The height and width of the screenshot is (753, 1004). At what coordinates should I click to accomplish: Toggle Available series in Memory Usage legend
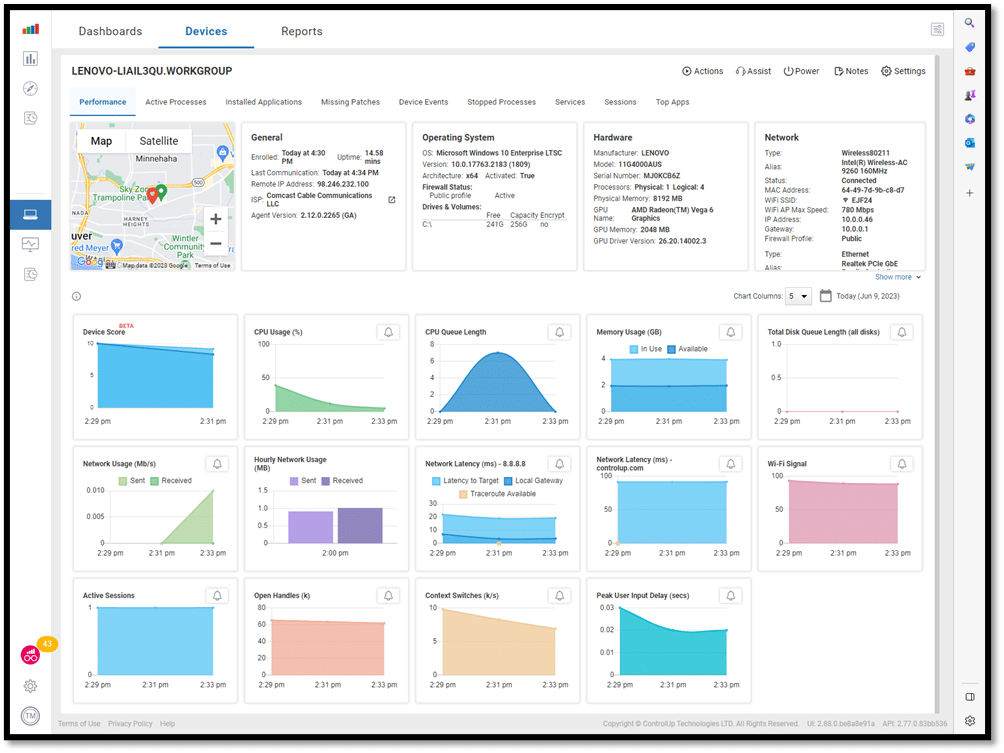pyautogui.click(x=687, y=349)
